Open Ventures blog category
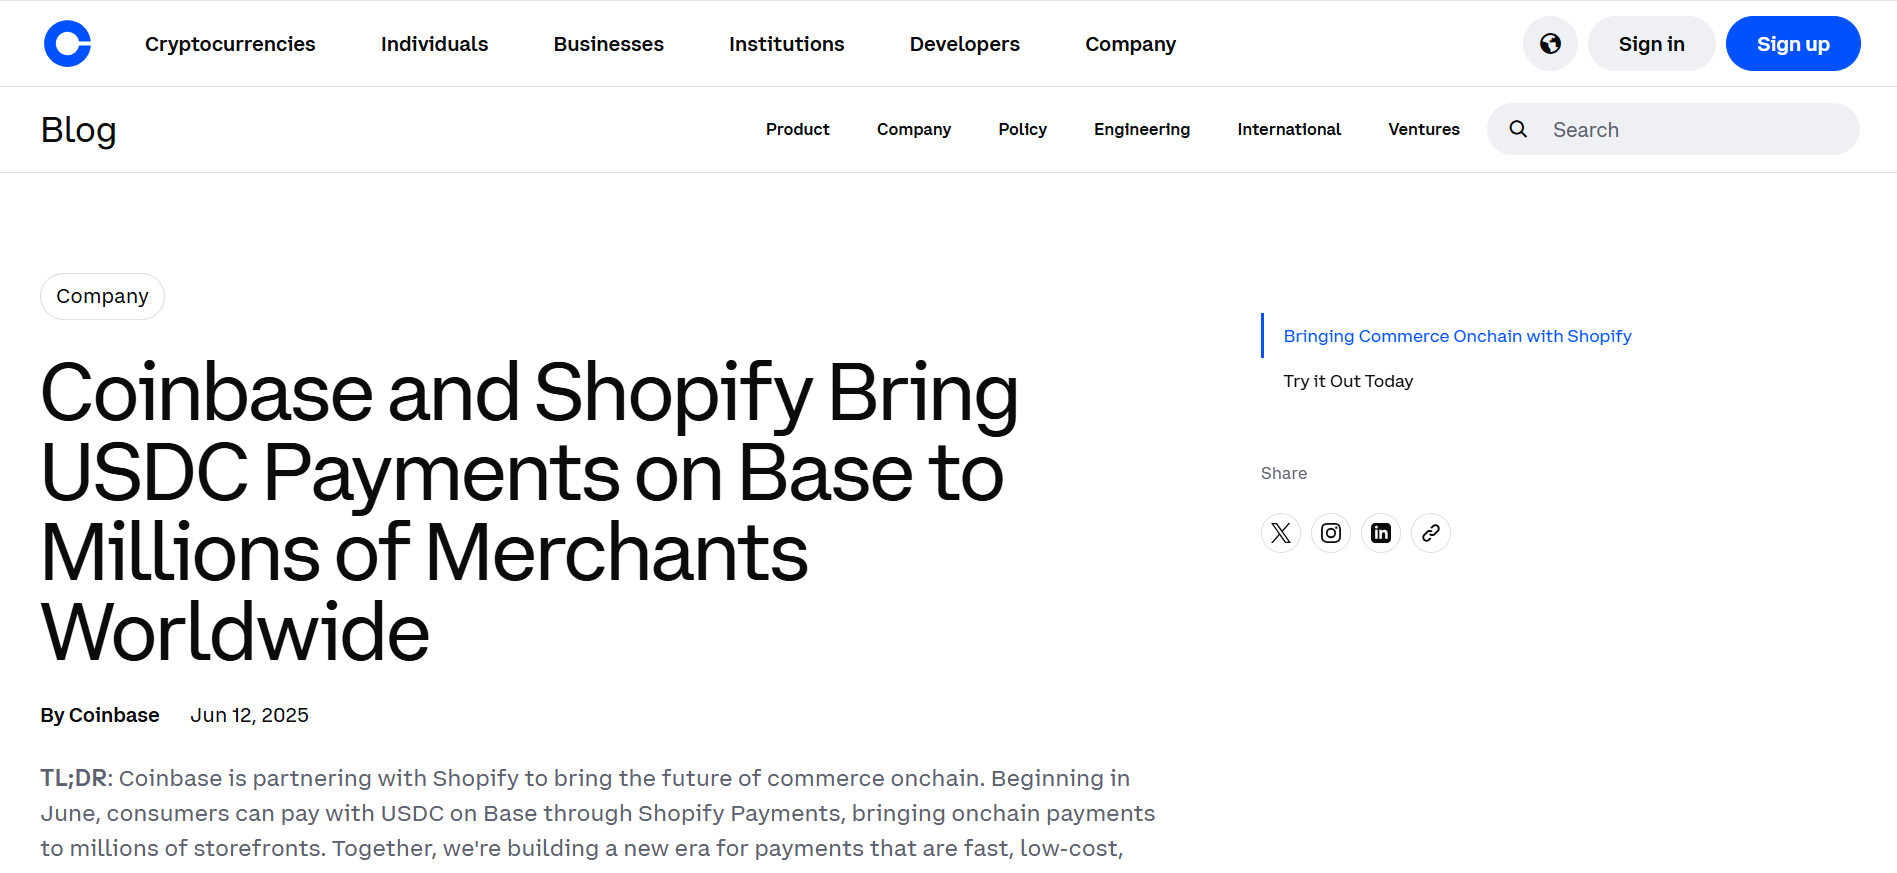The image size is (1897, 873). pos(1424,129)
